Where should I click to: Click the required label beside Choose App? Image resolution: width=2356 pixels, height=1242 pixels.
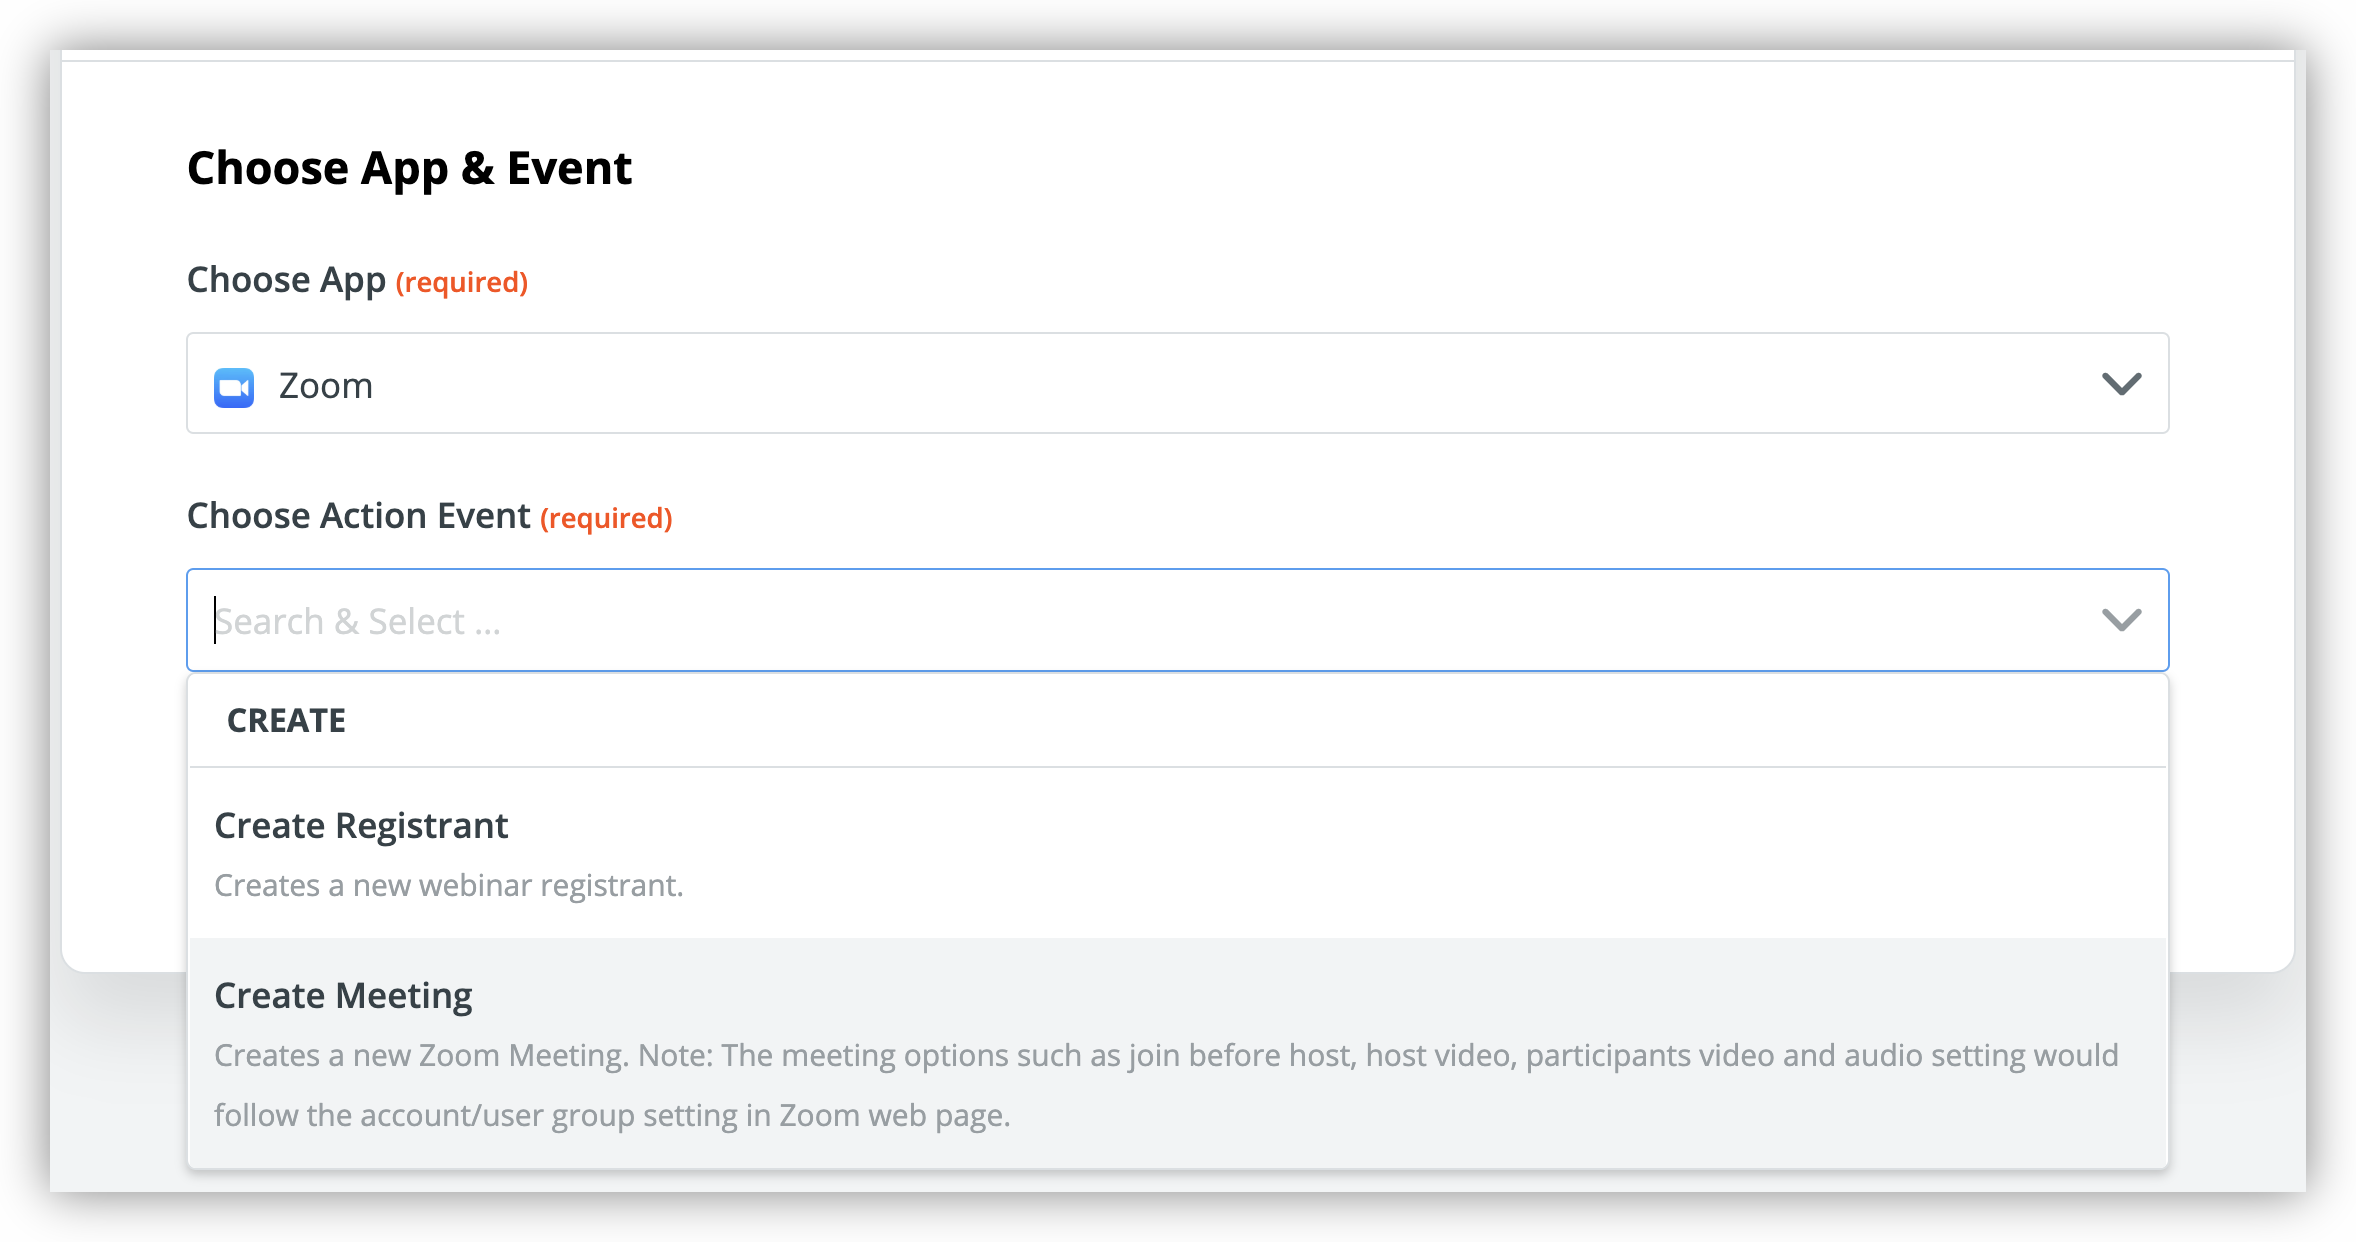(461, 282)
